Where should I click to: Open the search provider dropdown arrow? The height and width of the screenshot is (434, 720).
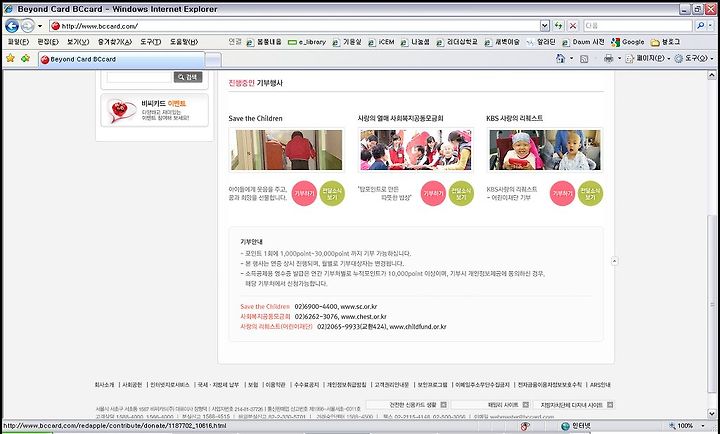[711, 26]
